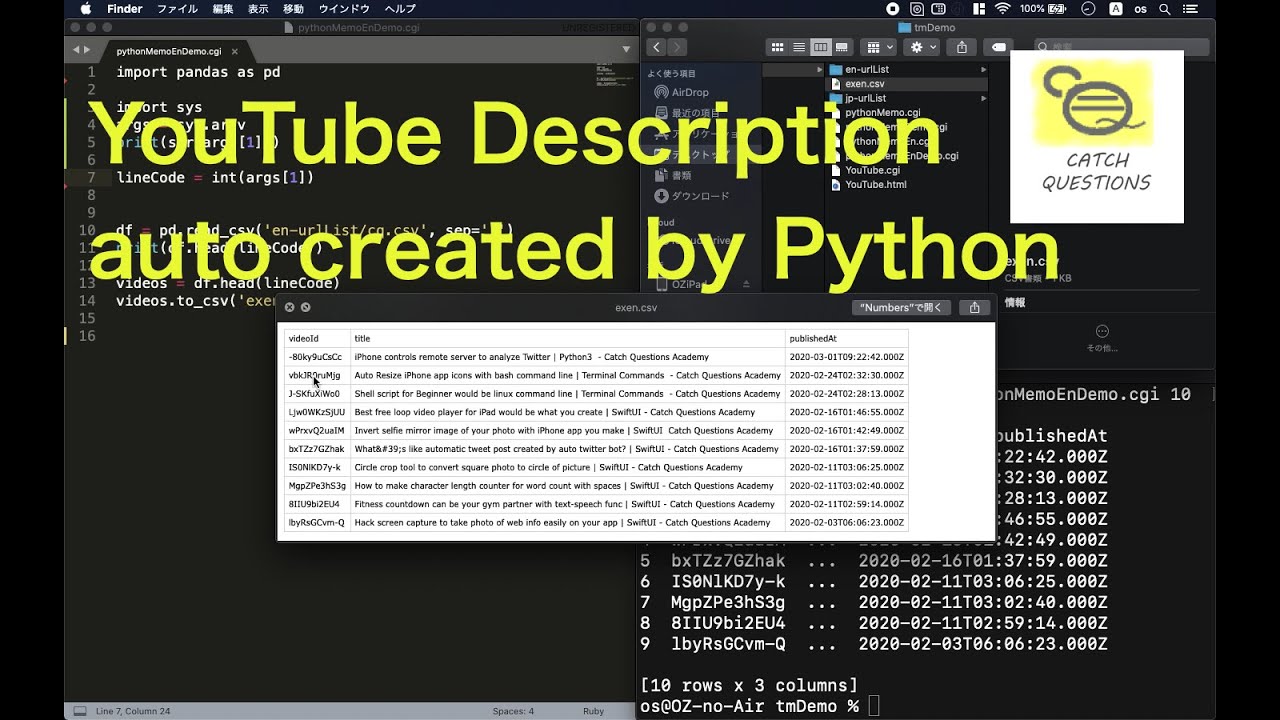Click the Finder search field

tap(1122, 47)
